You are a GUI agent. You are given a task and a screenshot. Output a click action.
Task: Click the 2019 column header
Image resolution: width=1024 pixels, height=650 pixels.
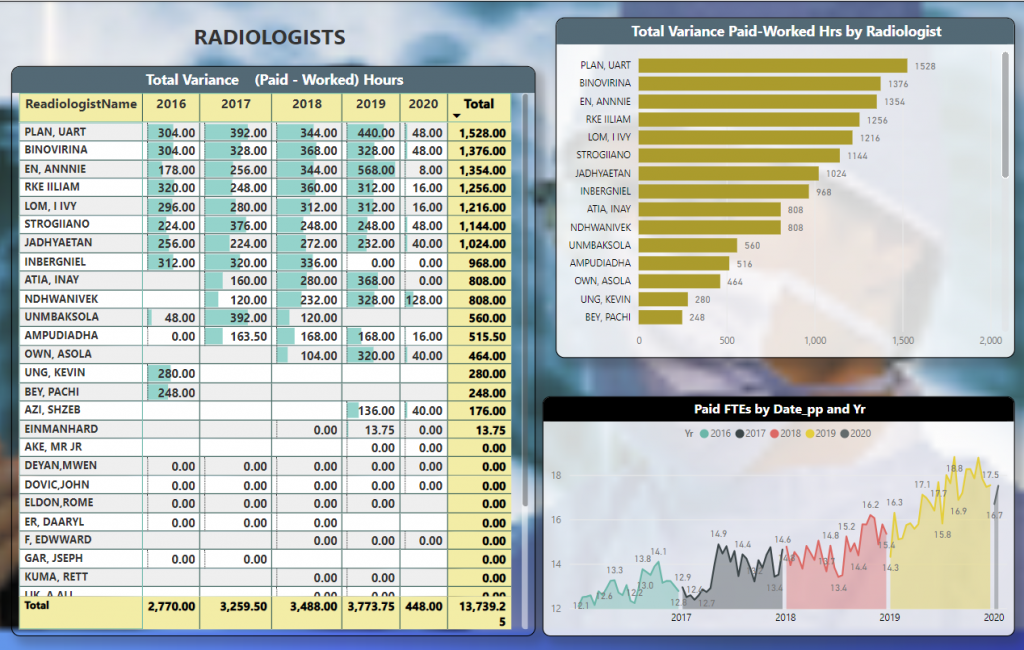pos(370,104)
